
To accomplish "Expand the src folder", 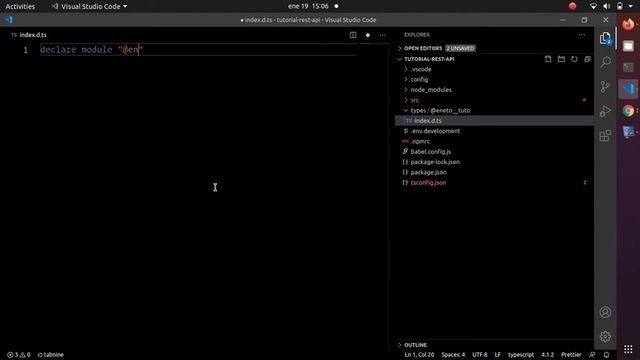I will (x=414, y=100).
